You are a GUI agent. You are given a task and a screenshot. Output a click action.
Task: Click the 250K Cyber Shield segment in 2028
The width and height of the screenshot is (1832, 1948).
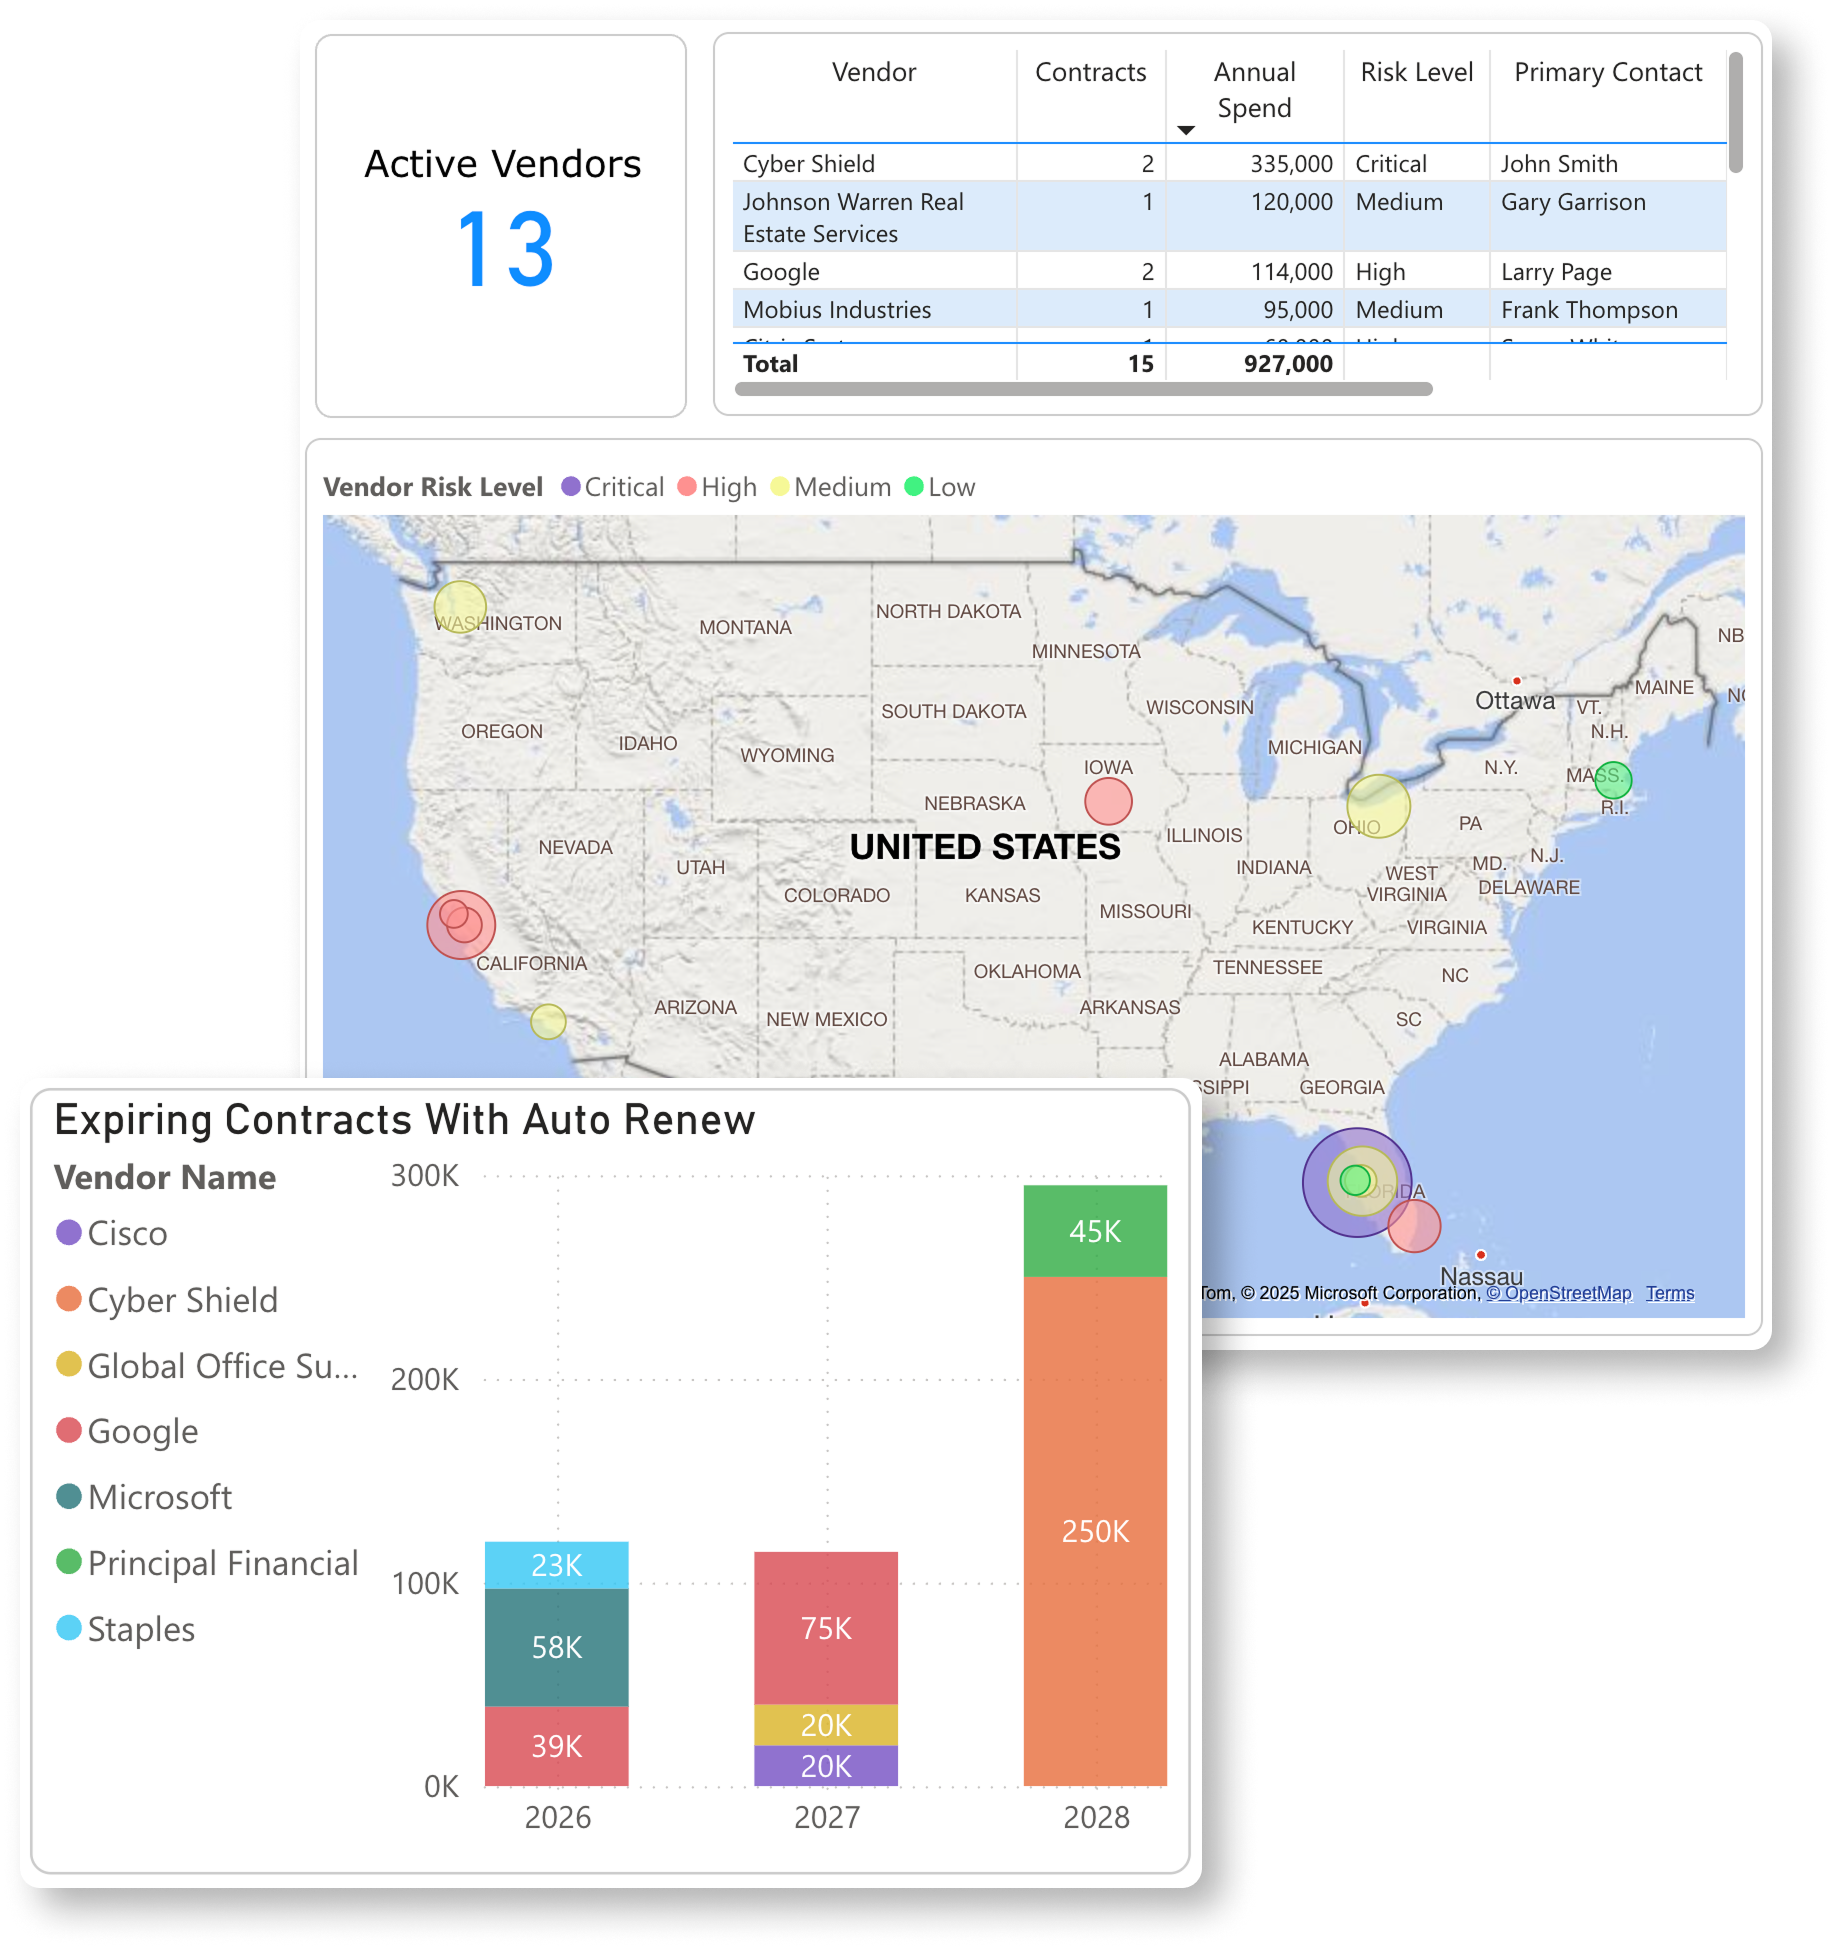pos(1095,1531)
